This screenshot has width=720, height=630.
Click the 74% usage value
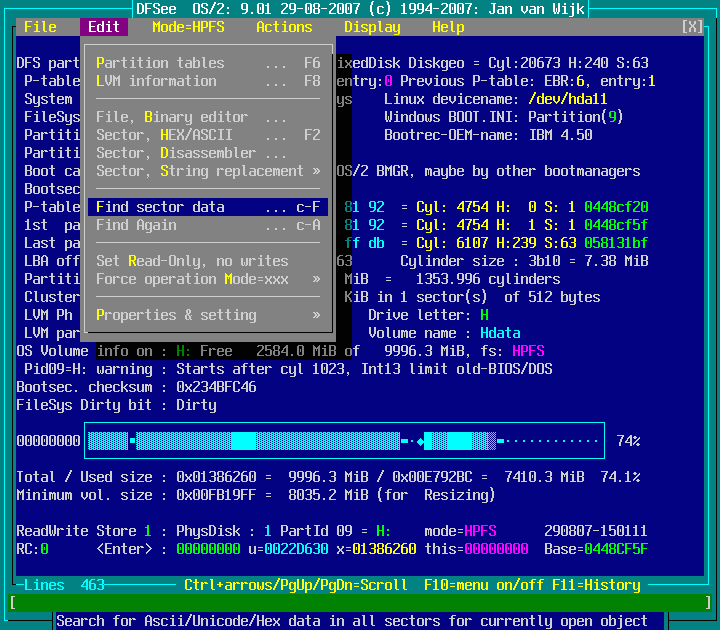click(x=628, y=441)
